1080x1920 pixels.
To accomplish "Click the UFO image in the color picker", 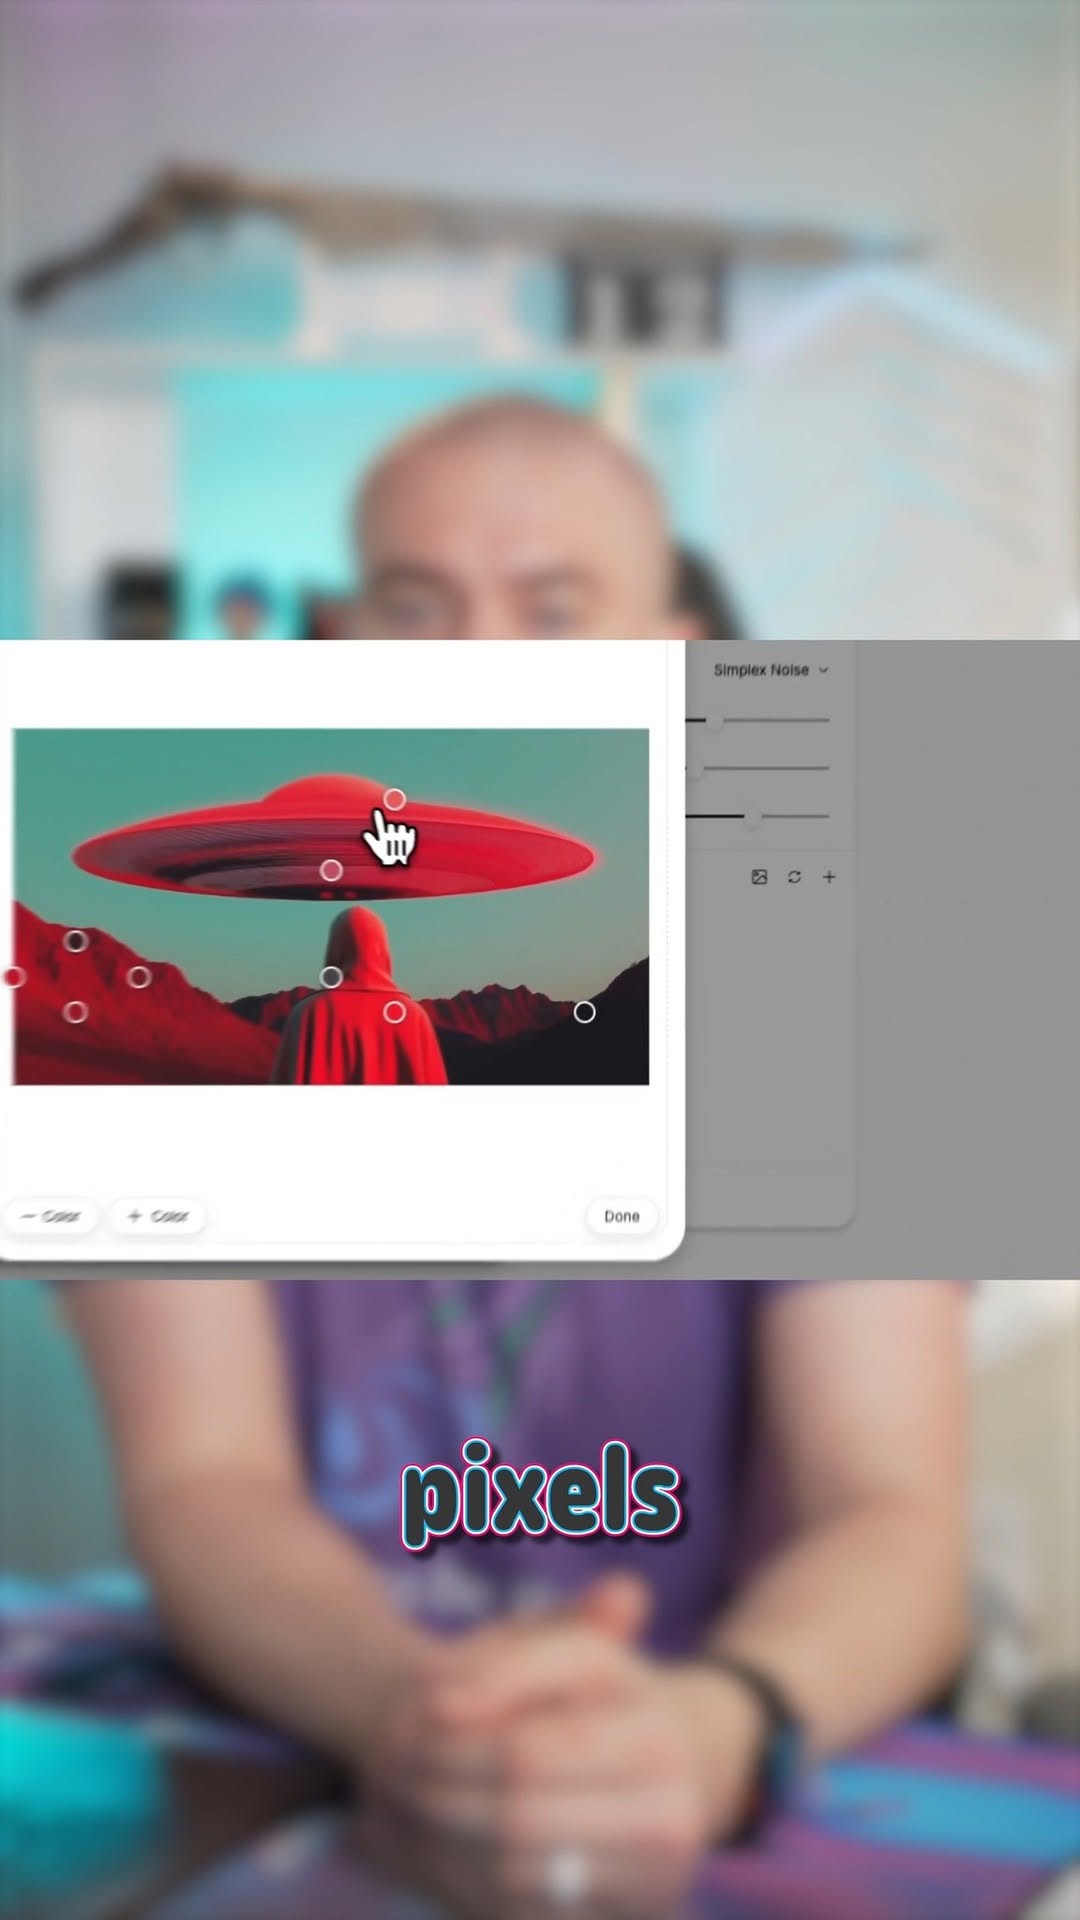I will 331,907.
